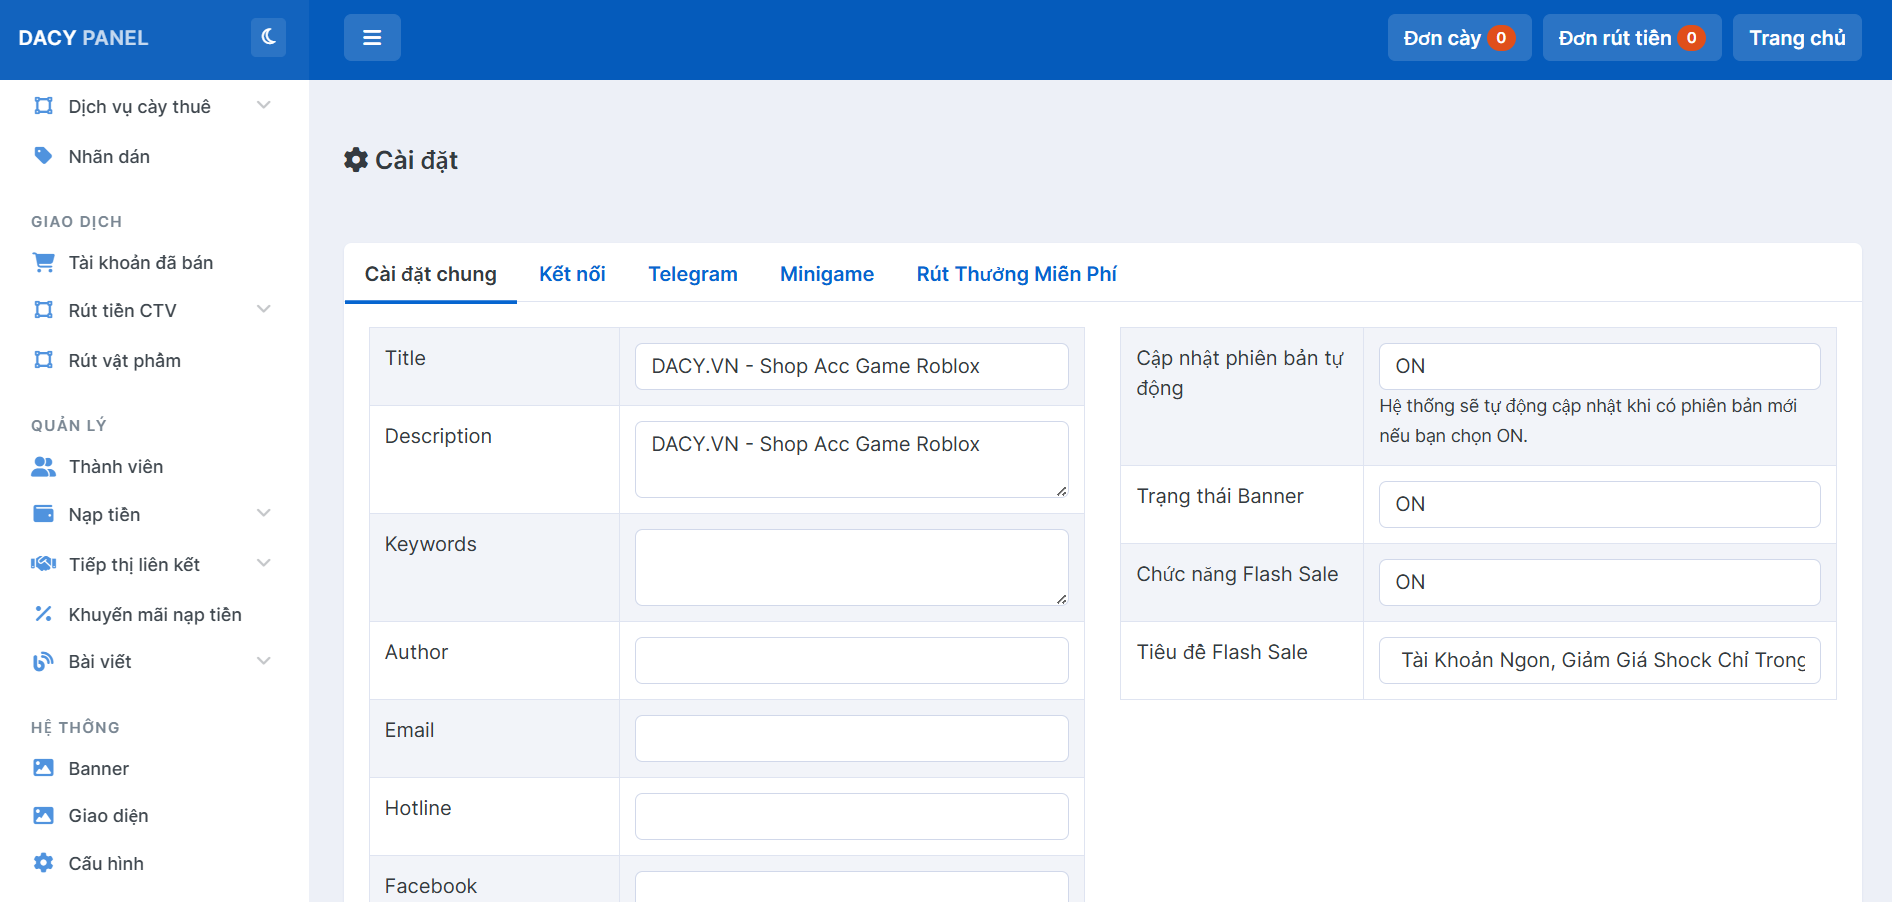The width and height of the screenshot is (1892, 902).
Task: Click Keywords textarea resize handle
Action: point(1061,599)
